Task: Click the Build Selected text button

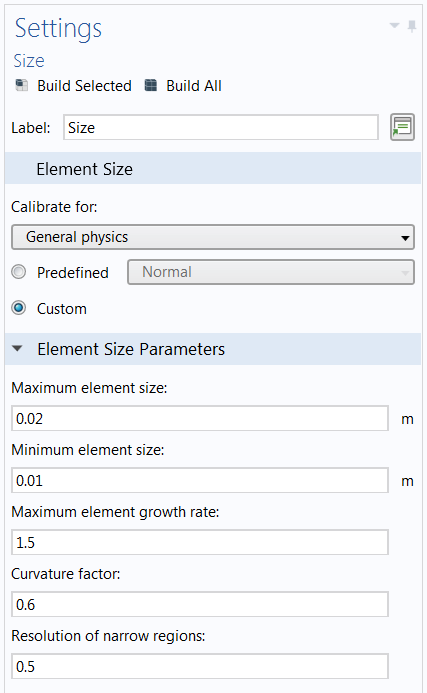Action: click(x=84, y=85)
